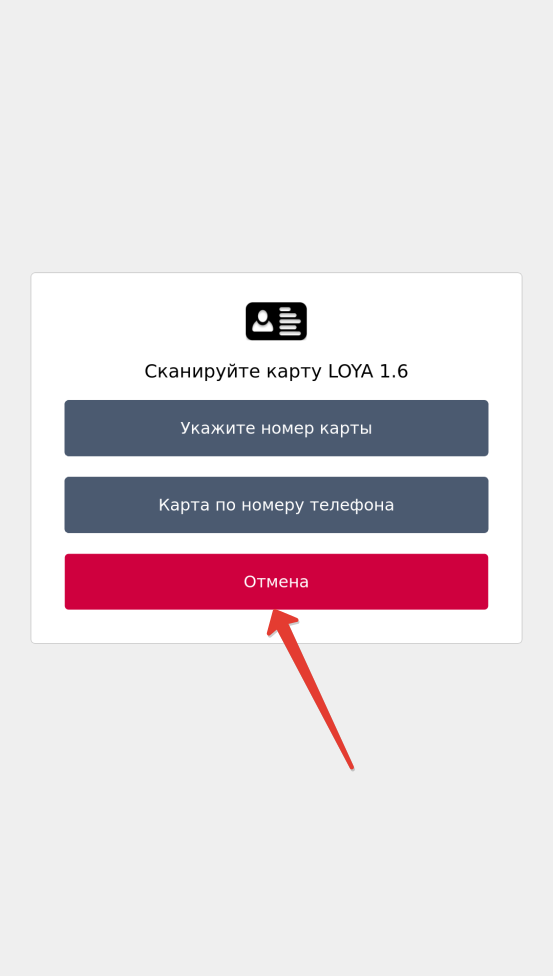Select the 'Укажите номер карты' button
The height and width of the screenshot is (976, 553).
point(276,428)
